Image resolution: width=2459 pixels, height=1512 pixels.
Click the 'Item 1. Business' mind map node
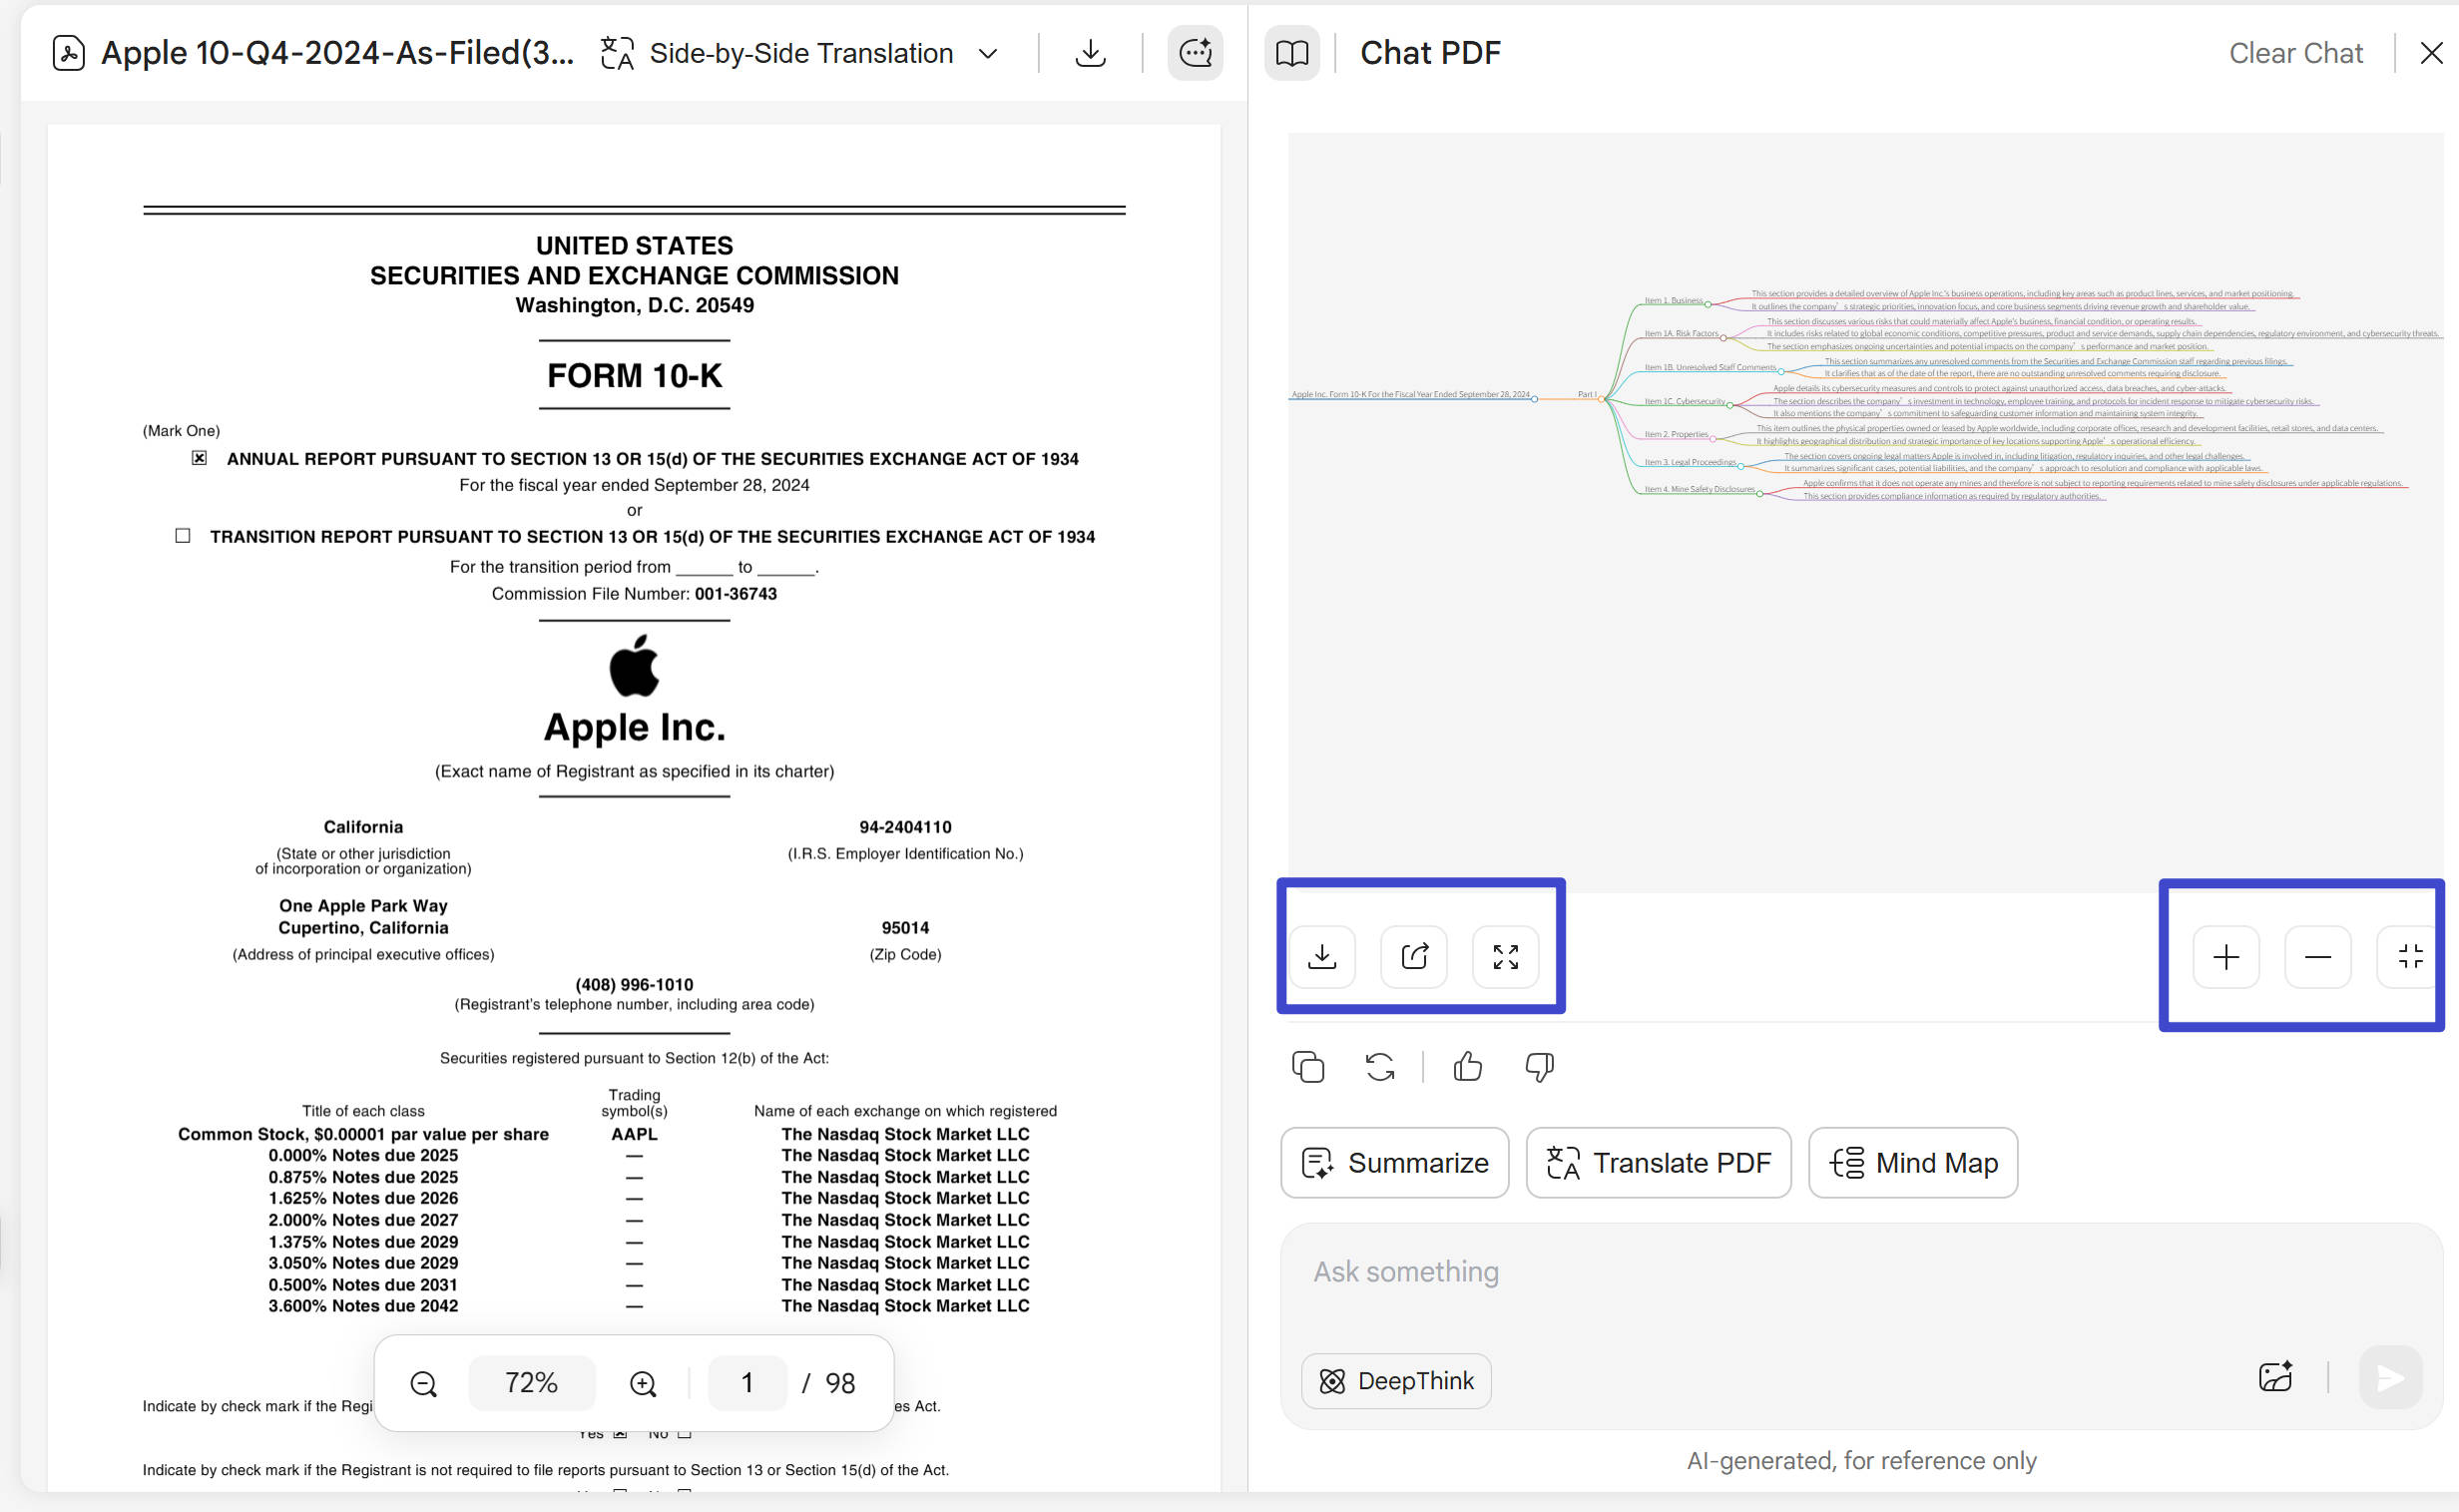[x=1673, y=301]
